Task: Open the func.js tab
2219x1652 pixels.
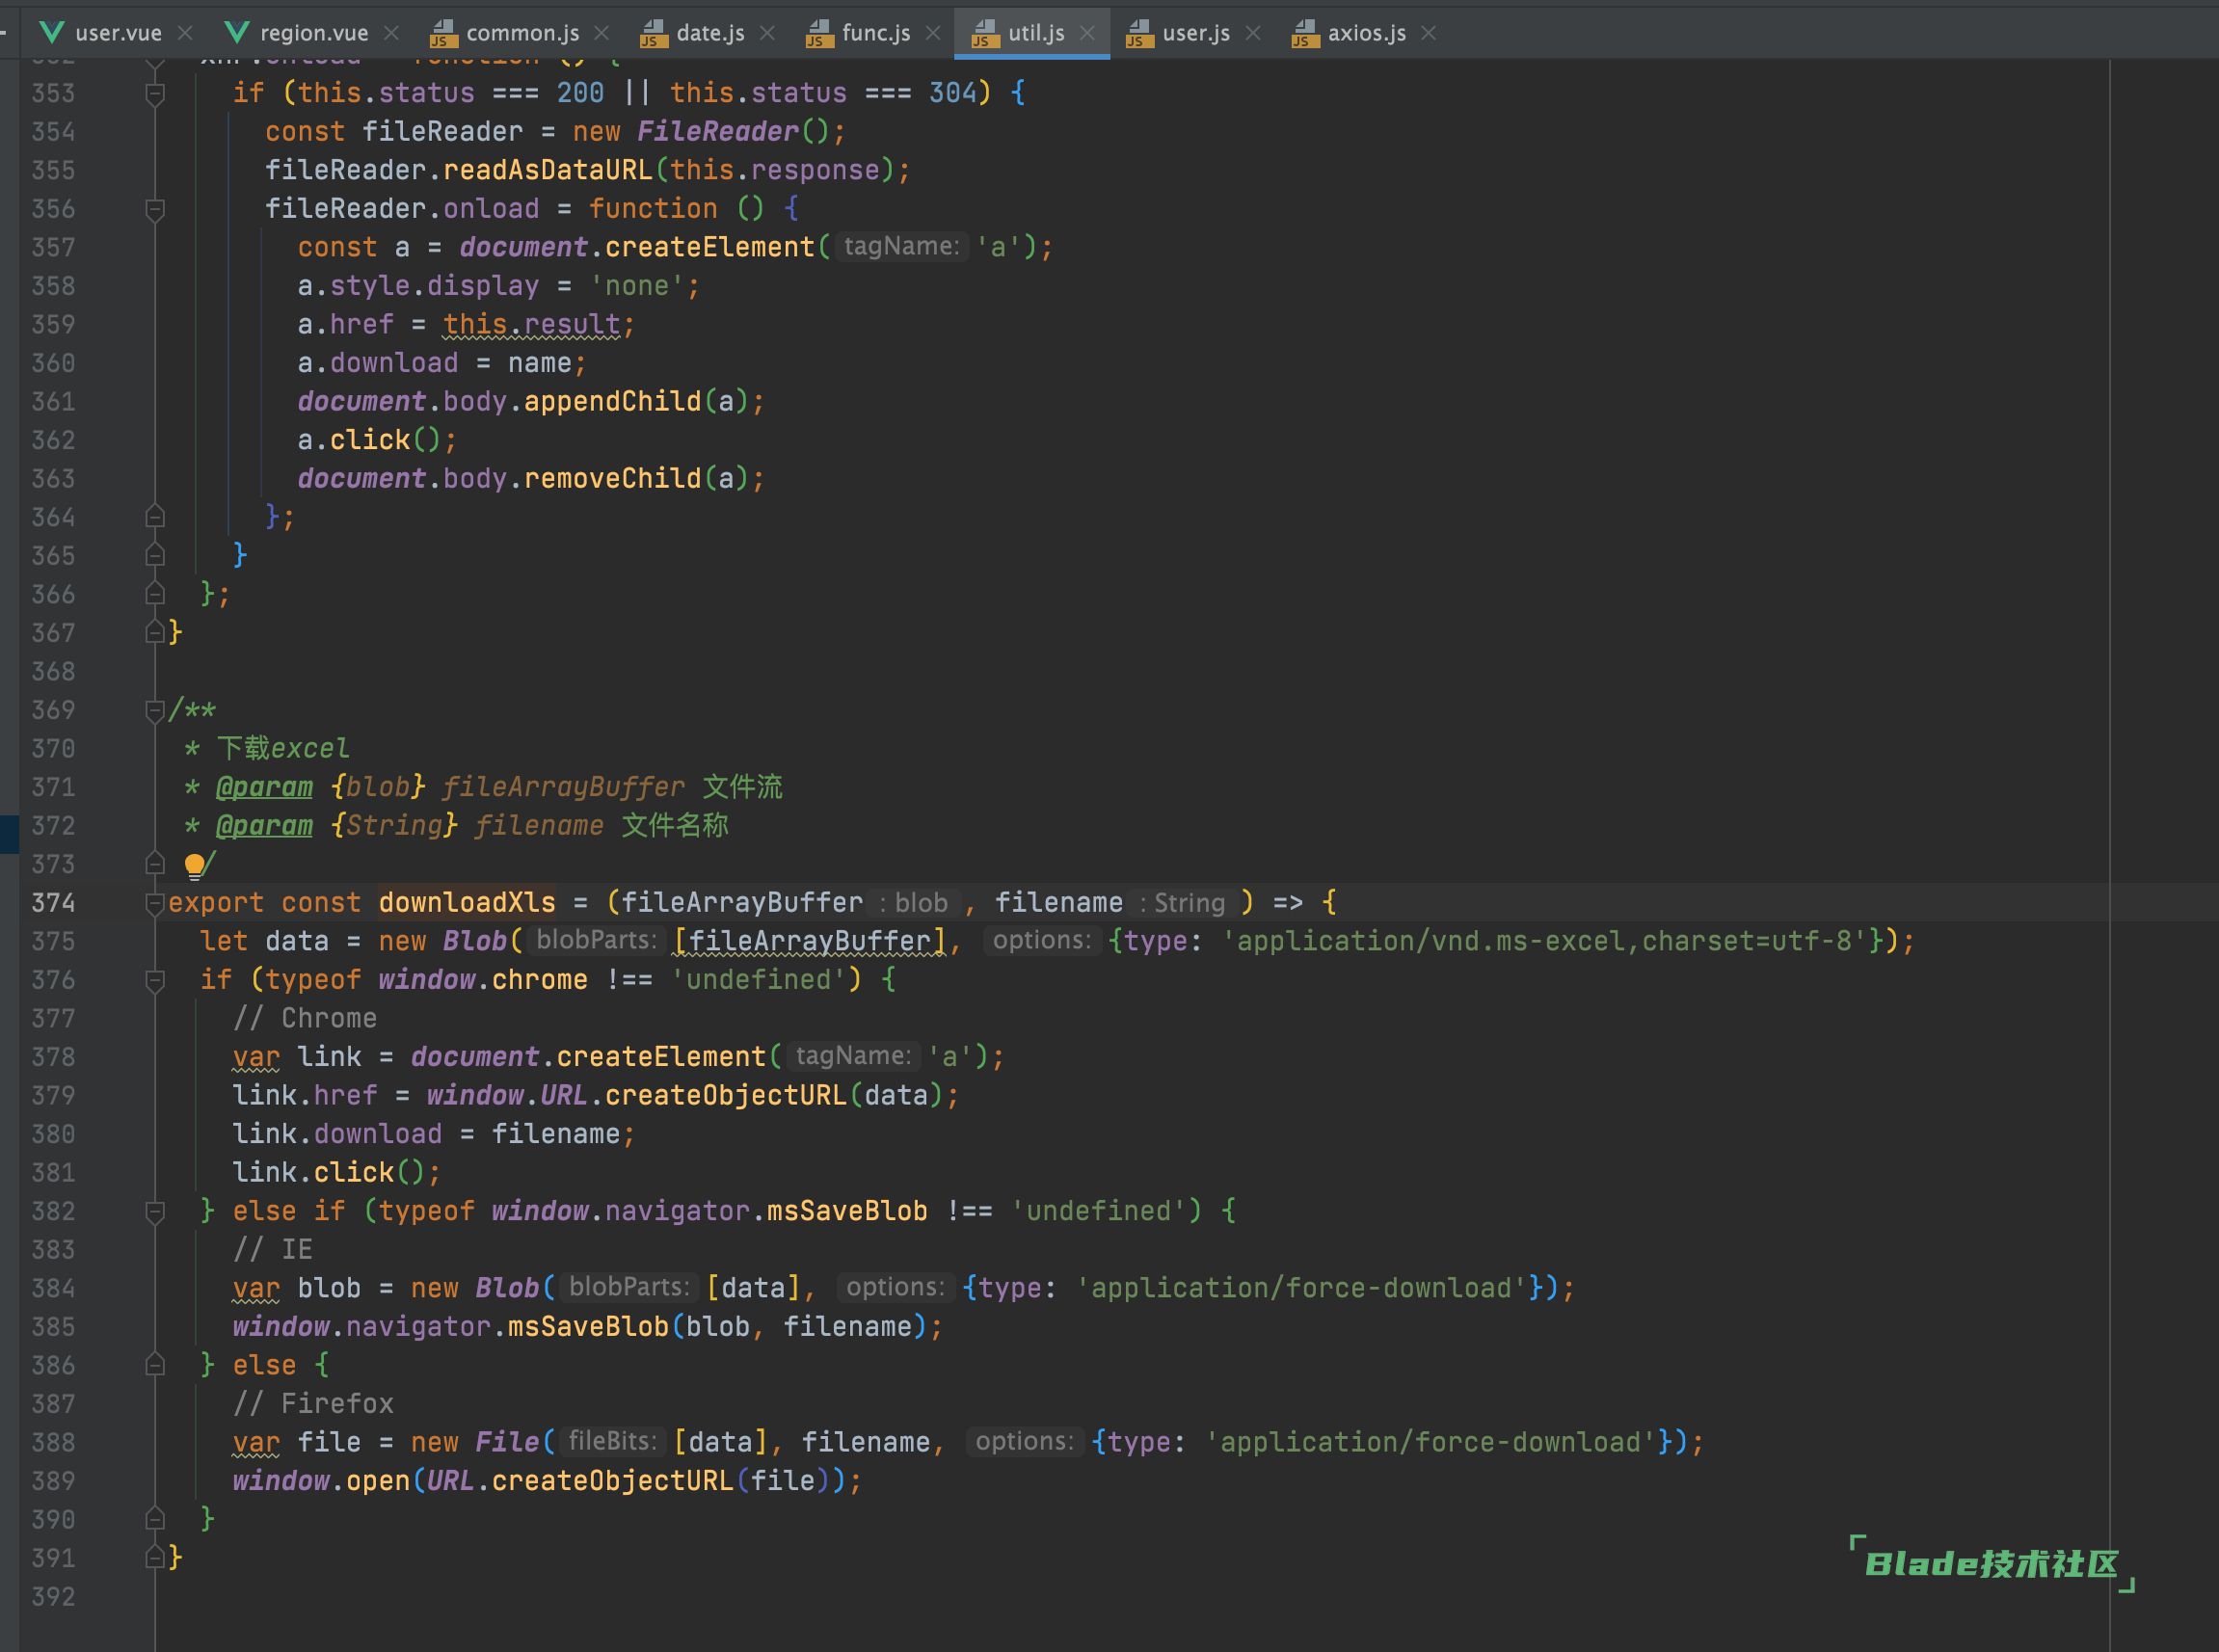Action: pyautogui.click(x=875, y=33)
